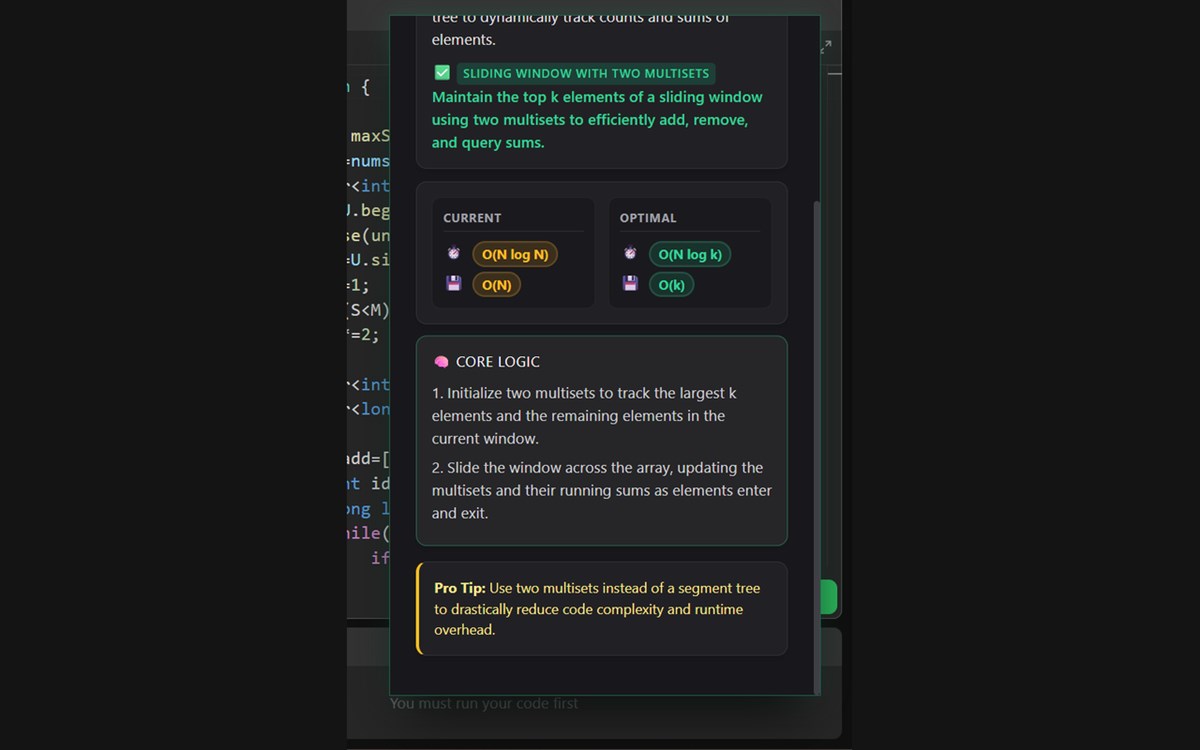Click the CORE LOGIC heading text
This screenshot has height=750, width=1200.
(x=498, y=362)
